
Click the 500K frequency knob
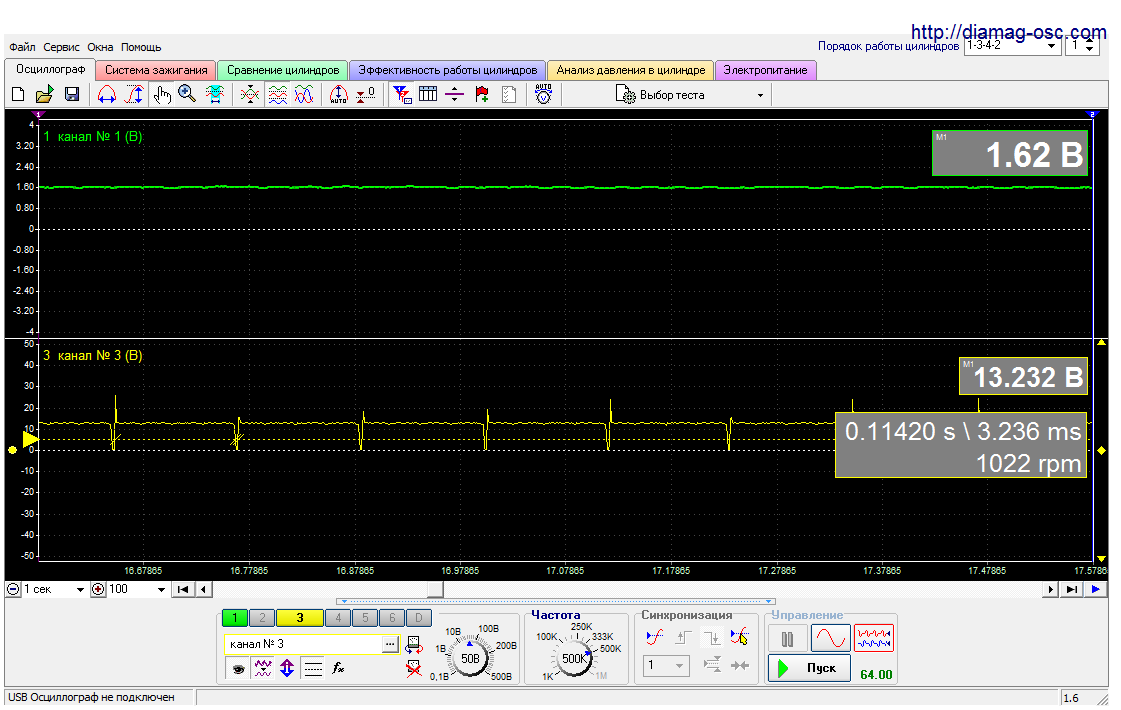(575, 659)
